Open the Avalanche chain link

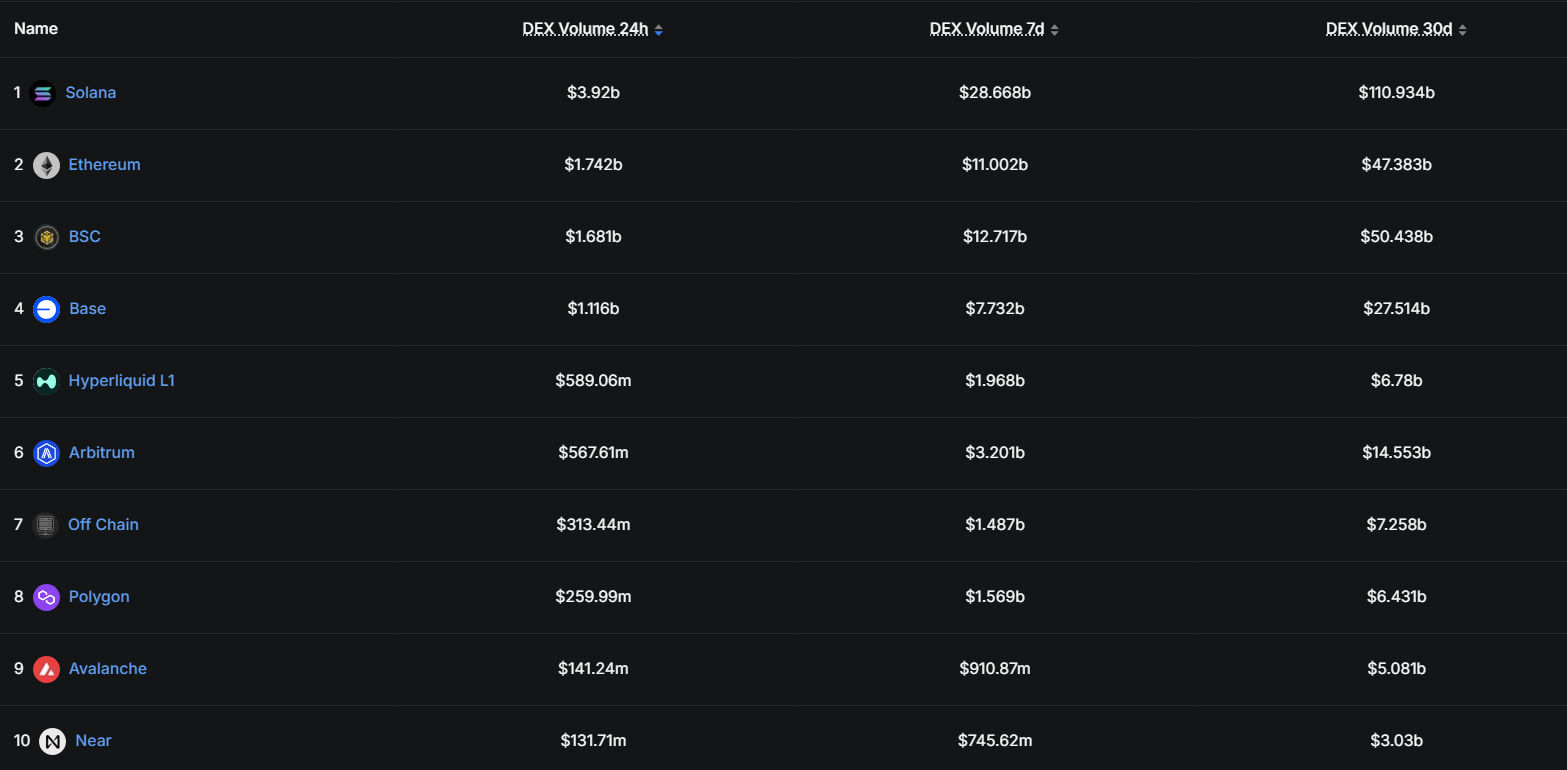pos(107,669)
